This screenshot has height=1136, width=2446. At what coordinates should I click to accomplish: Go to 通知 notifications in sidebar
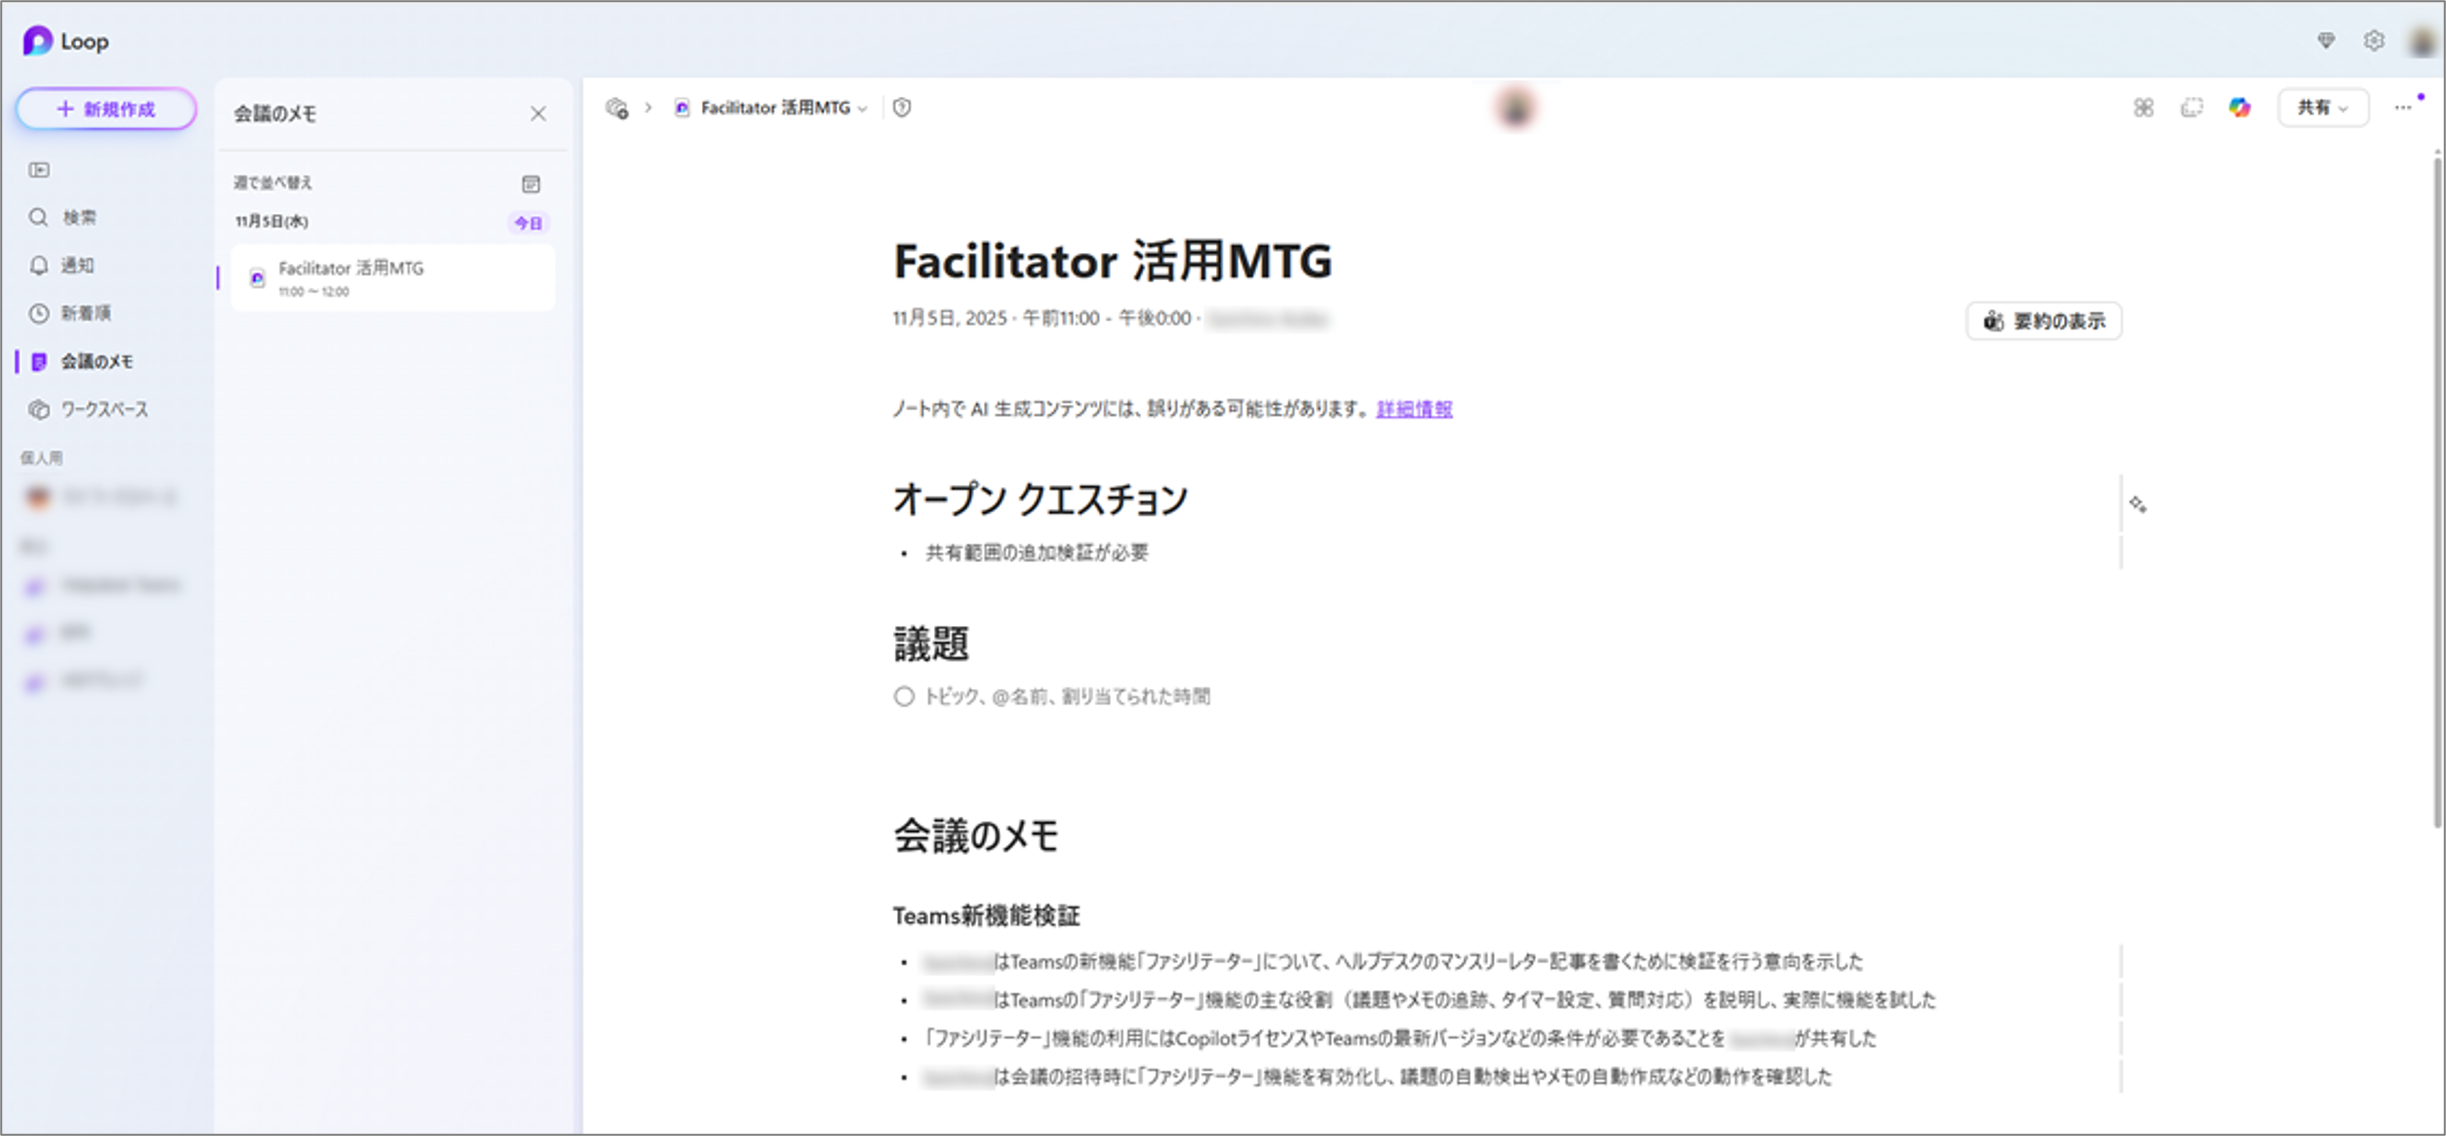tap(77, 266)
